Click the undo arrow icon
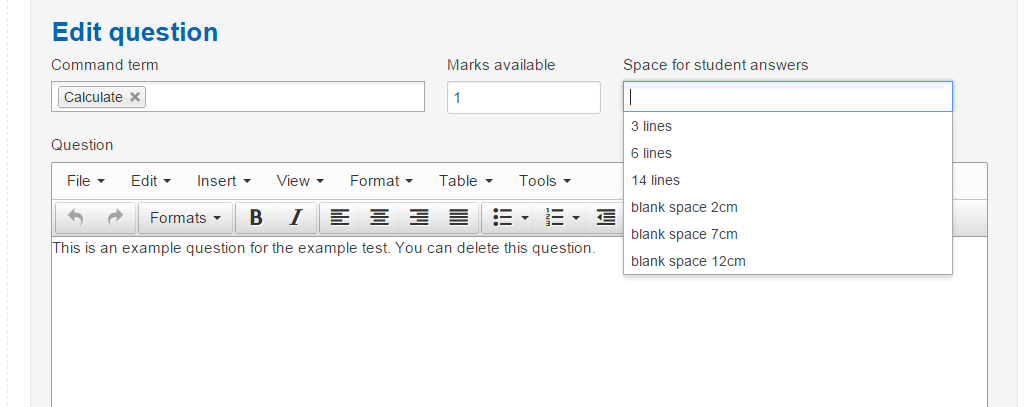1024x407 pixels. tap(76, 218)
